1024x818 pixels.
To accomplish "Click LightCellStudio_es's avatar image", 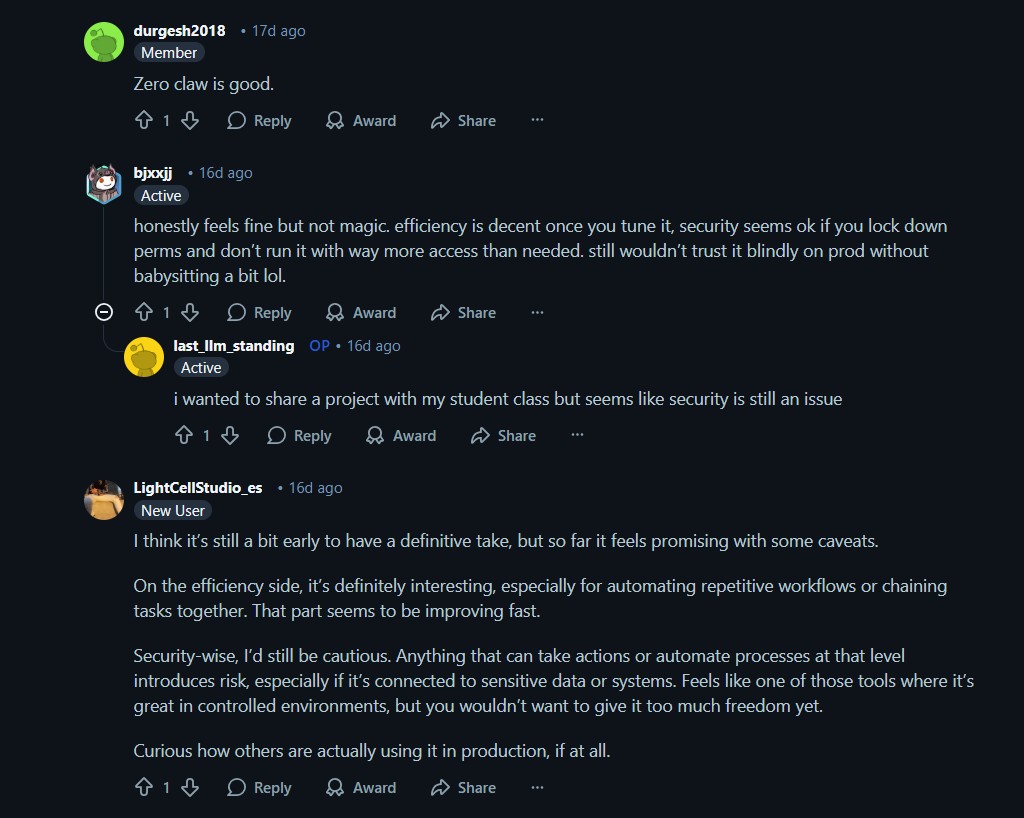I will [x=104, y=499].
